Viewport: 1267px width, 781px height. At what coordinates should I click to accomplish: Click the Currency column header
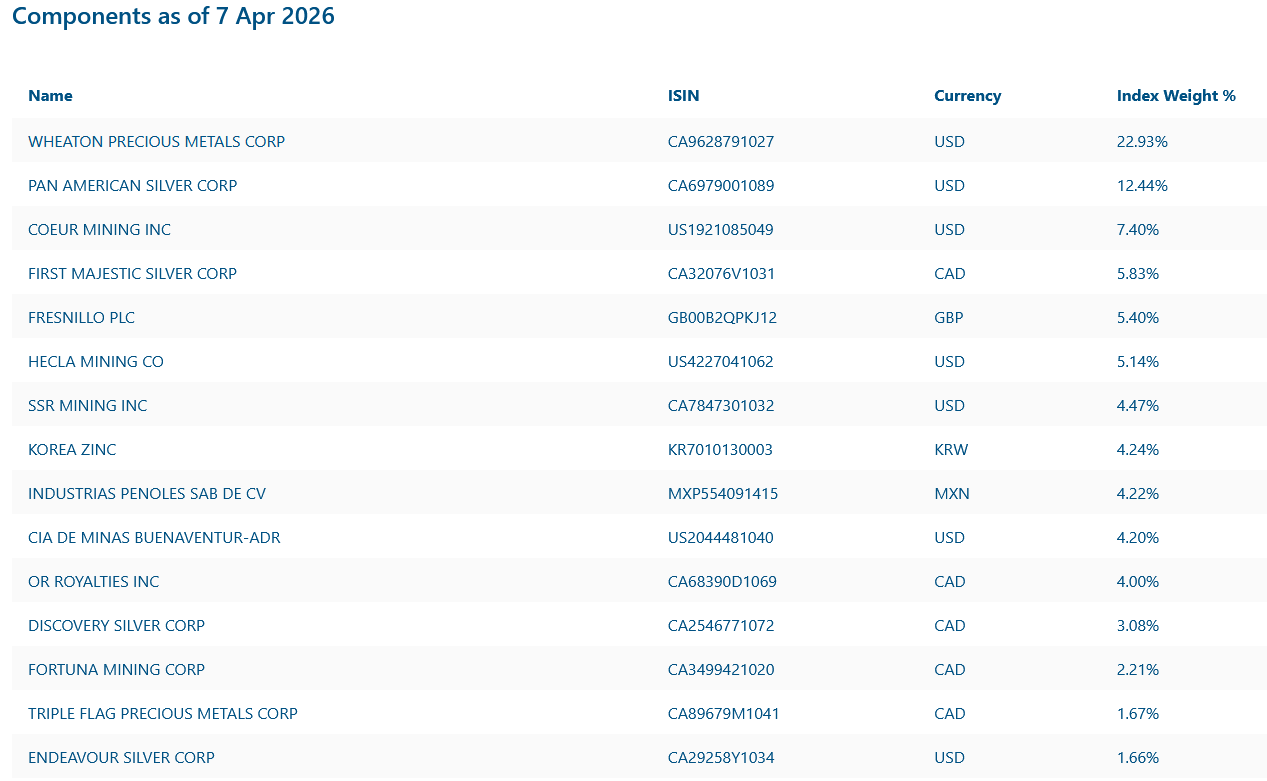968,96
